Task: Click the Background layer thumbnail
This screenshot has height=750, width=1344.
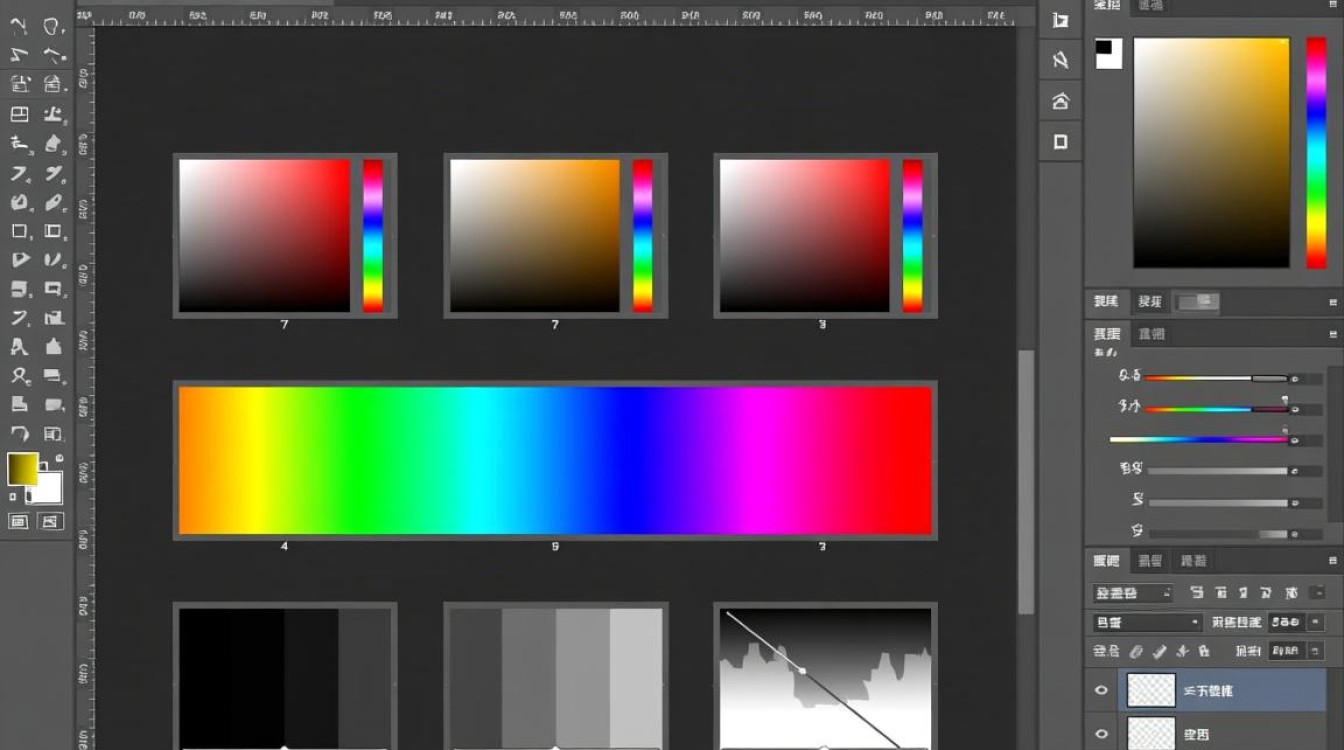Action: coord(1150,734)
